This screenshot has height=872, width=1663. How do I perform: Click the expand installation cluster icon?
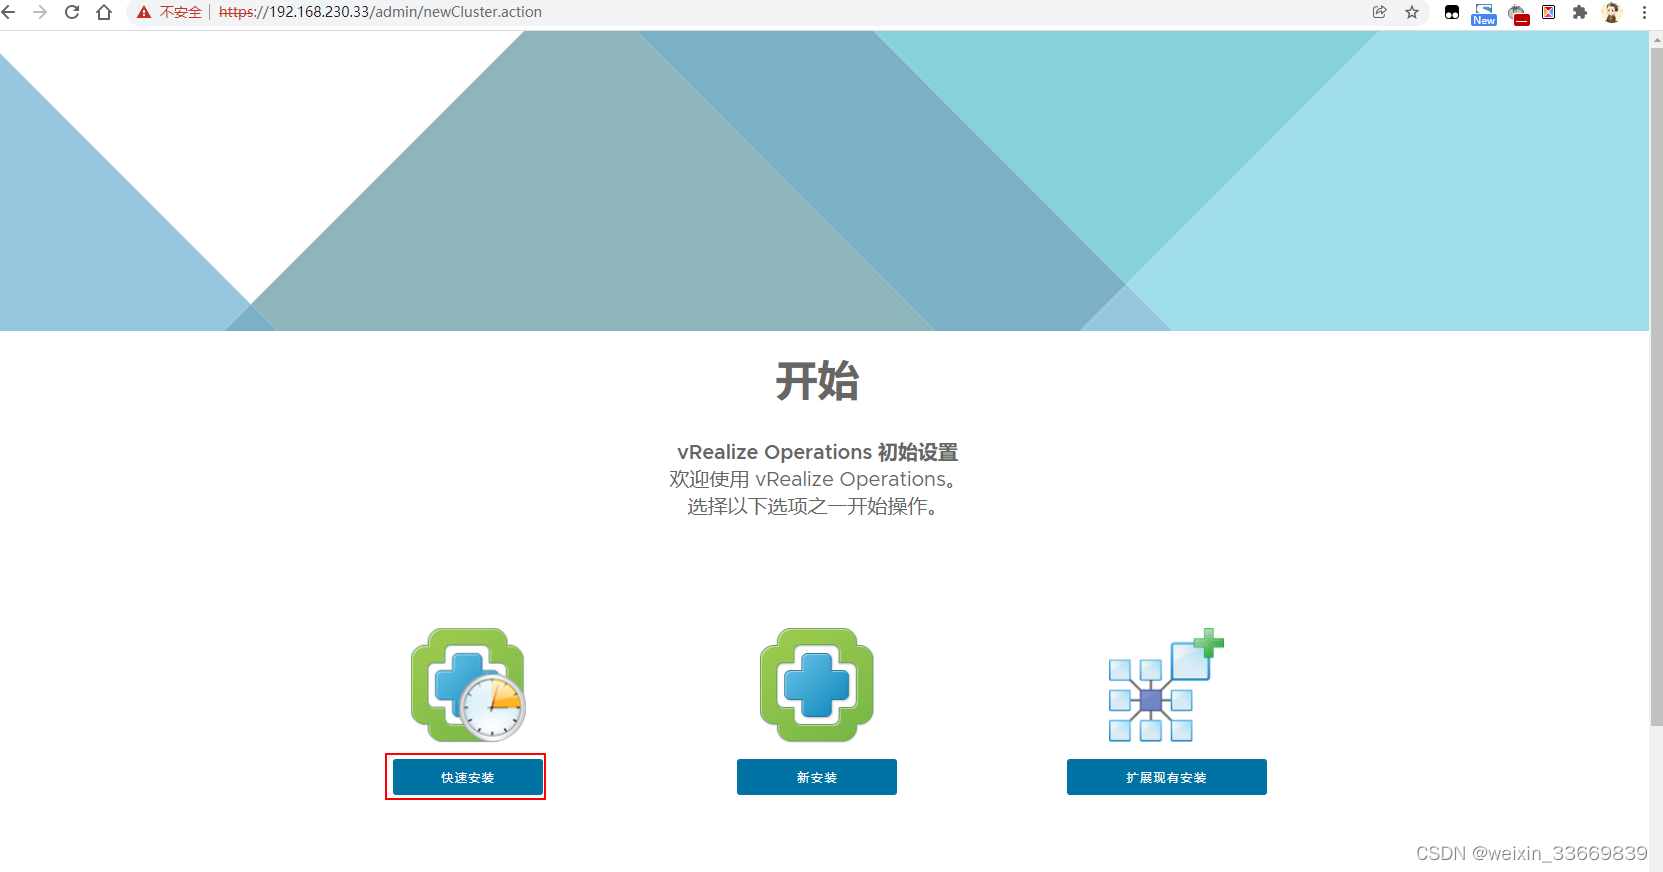click(1166, 685)
